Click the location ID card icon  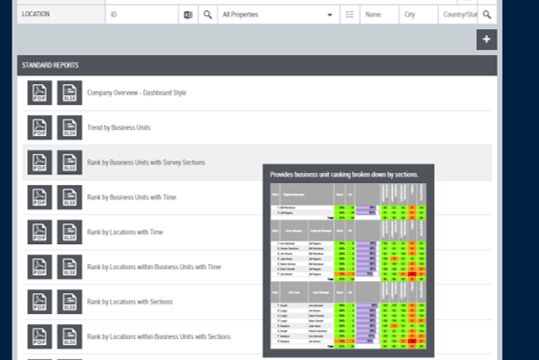(188, 14)
